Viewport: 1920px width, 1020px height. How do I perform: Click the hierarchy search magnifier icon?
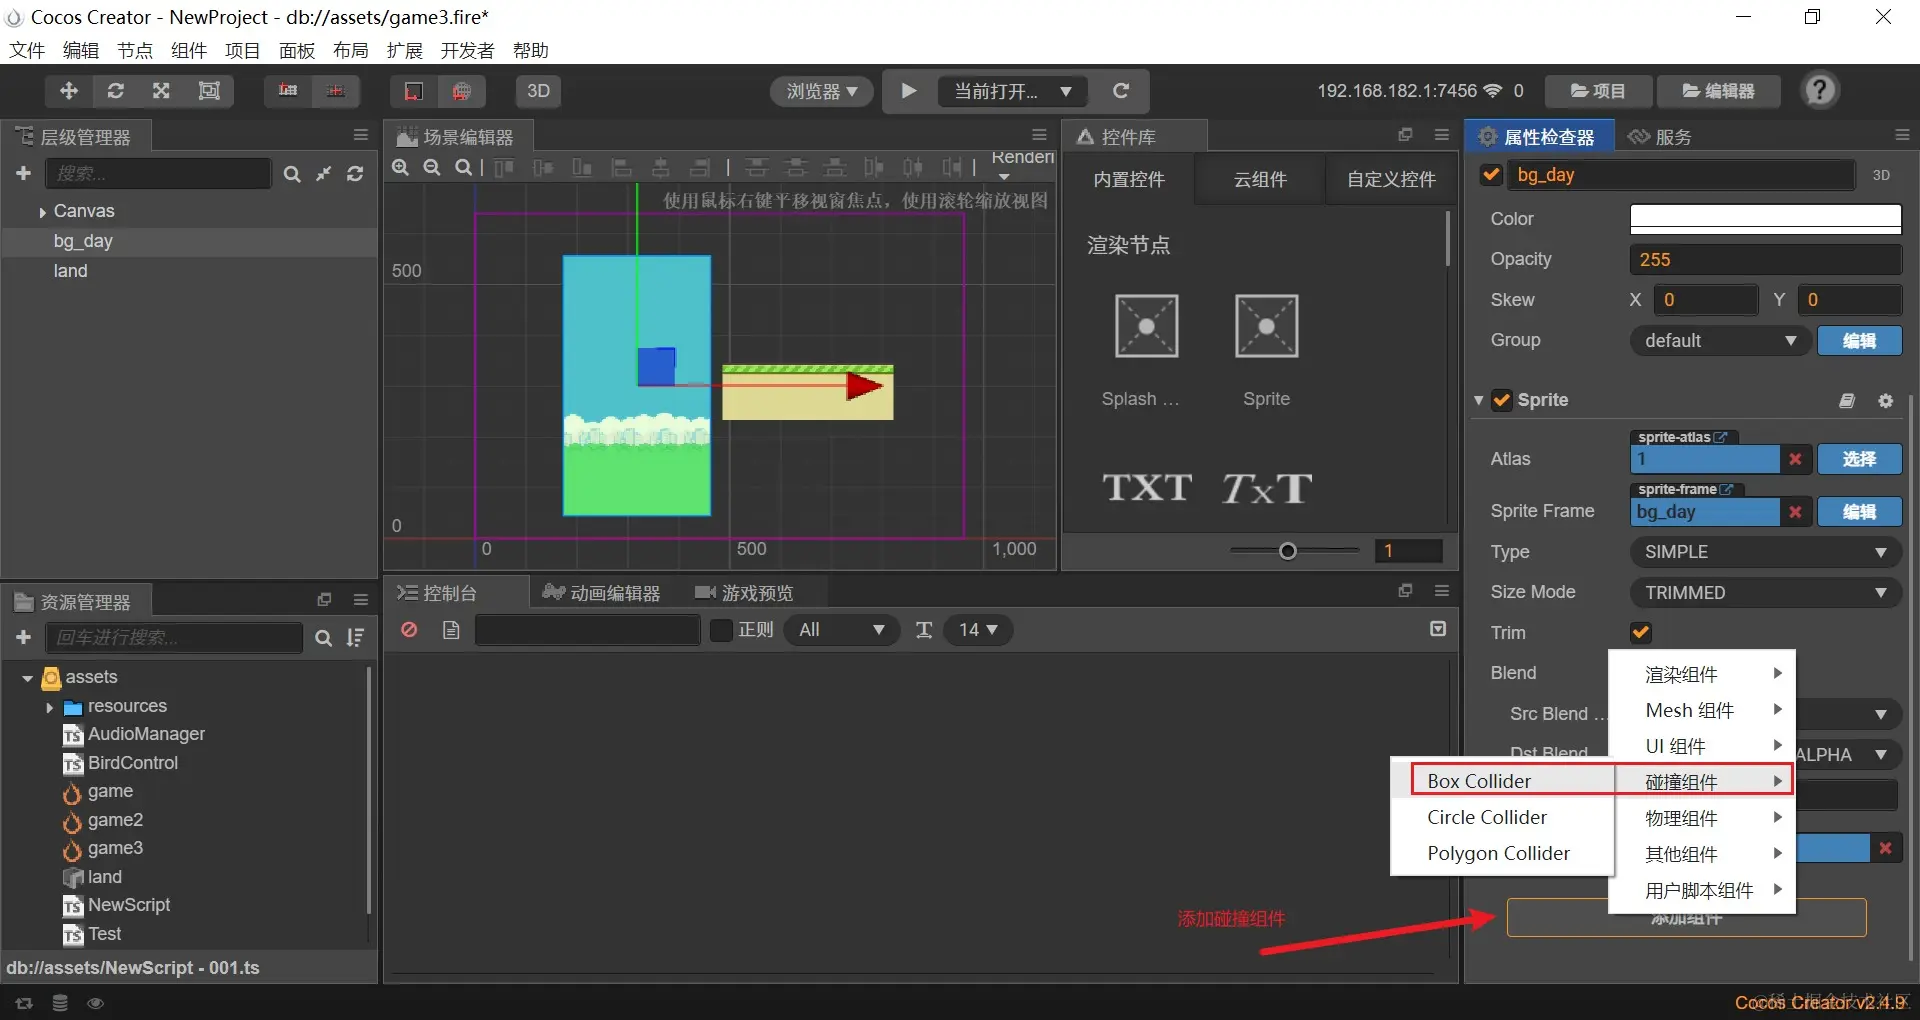click(x=291, y=174)
